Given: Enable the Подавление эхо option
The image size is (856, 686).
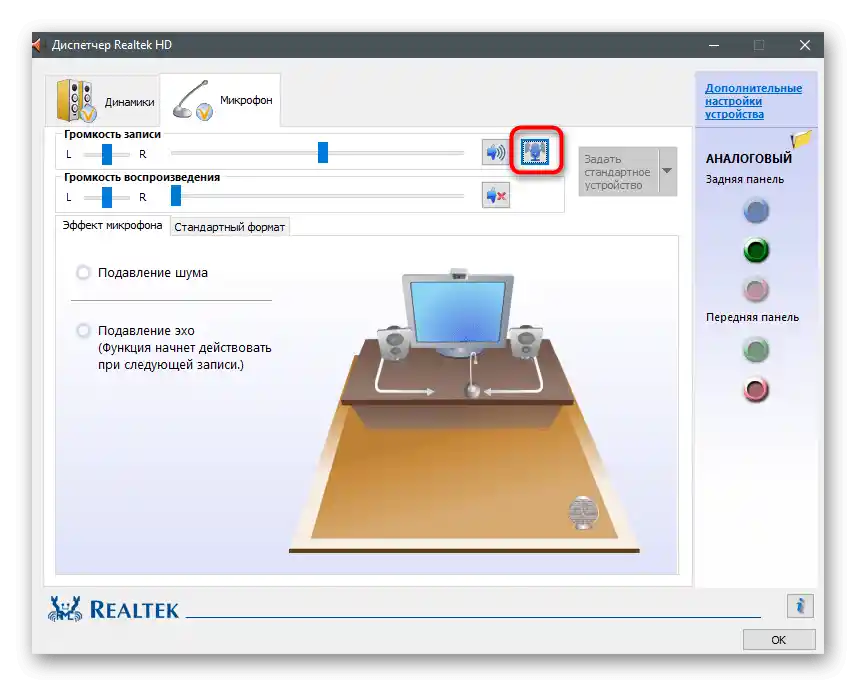Looking at the screenshot, I should tap(83, 330).
